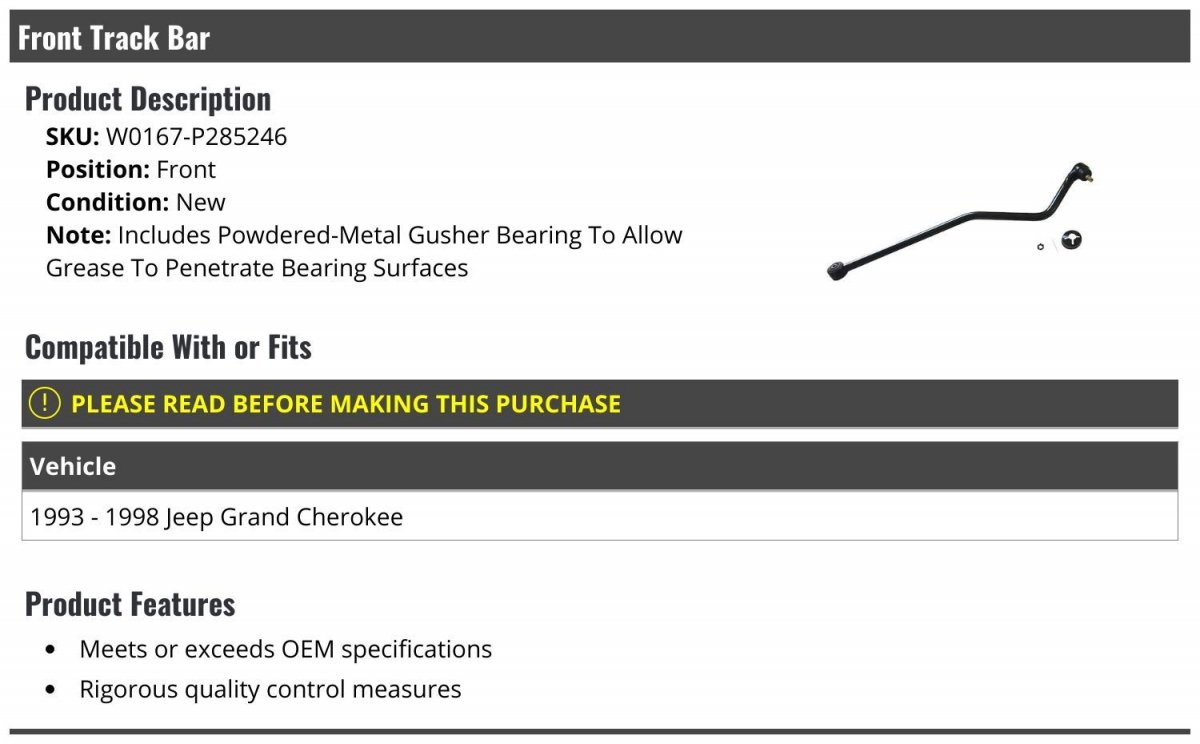Click the tiny washer ring in product photo
This screenshot has height=744, width=1200.
pyautogui.click(x=1040, y=247)
